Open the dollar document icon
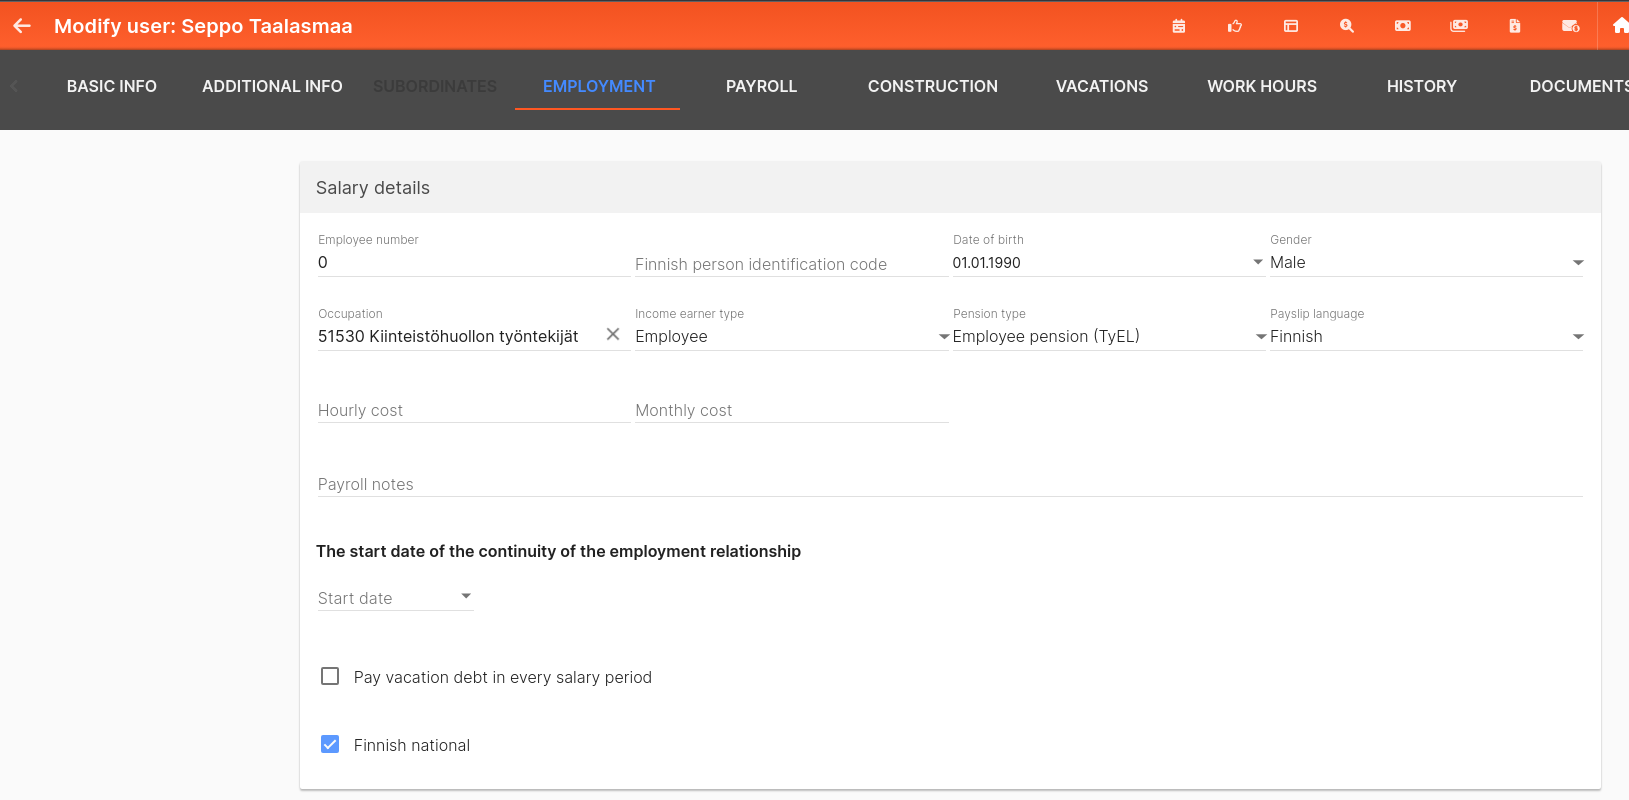Image resolution: width=1629 pixels, height=800 pixels. (1515, 26)
